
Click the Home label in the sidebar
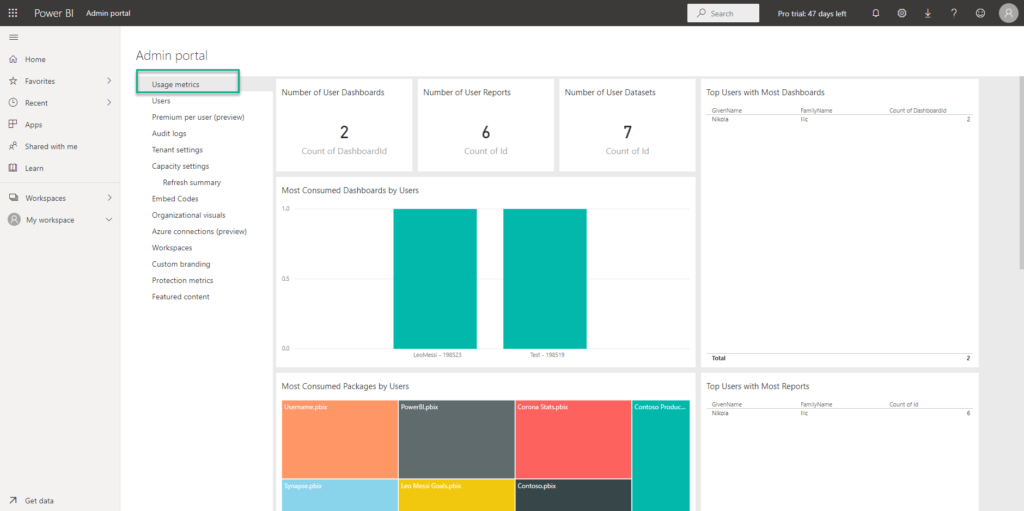[35, 59]
